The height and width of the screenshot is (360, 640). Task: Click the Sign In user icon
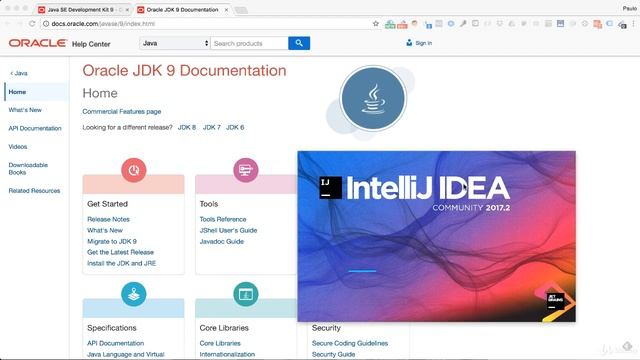coord(409,42)
